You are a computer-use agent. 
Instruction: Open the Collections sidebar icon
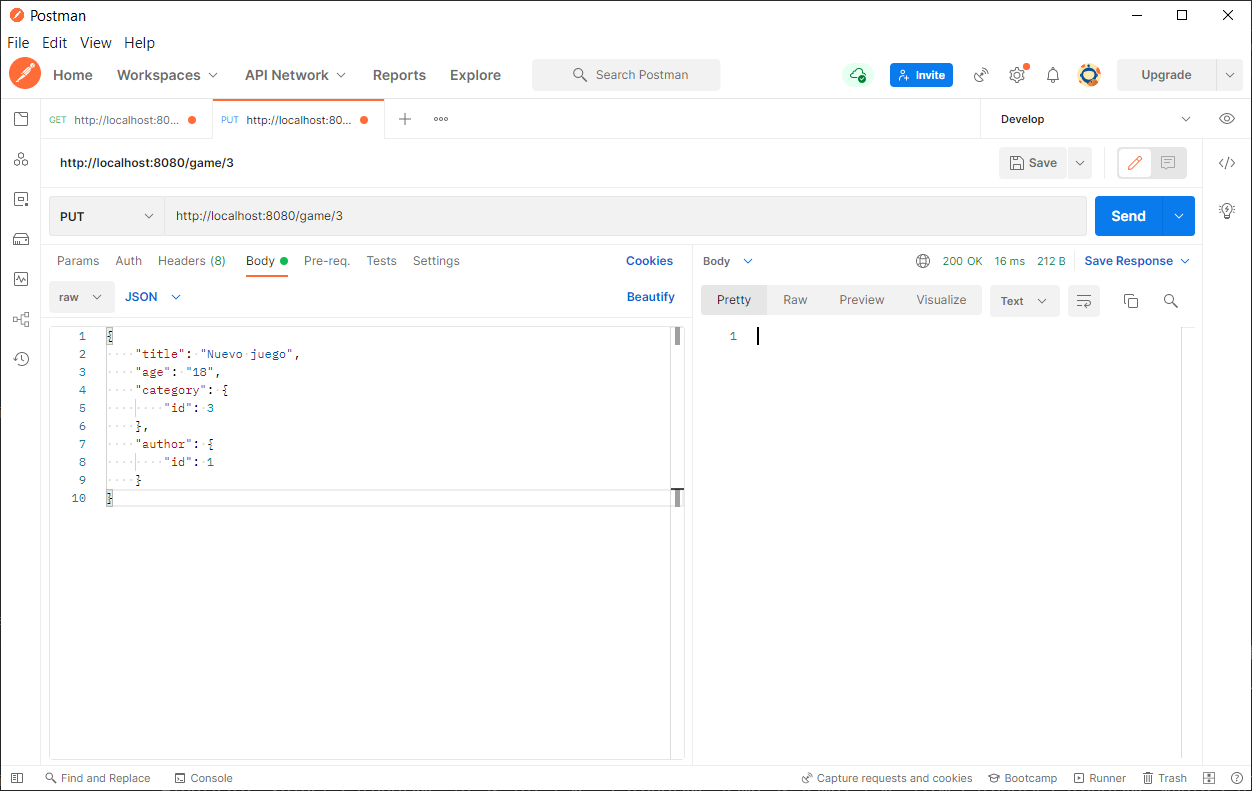pos(21,119)
